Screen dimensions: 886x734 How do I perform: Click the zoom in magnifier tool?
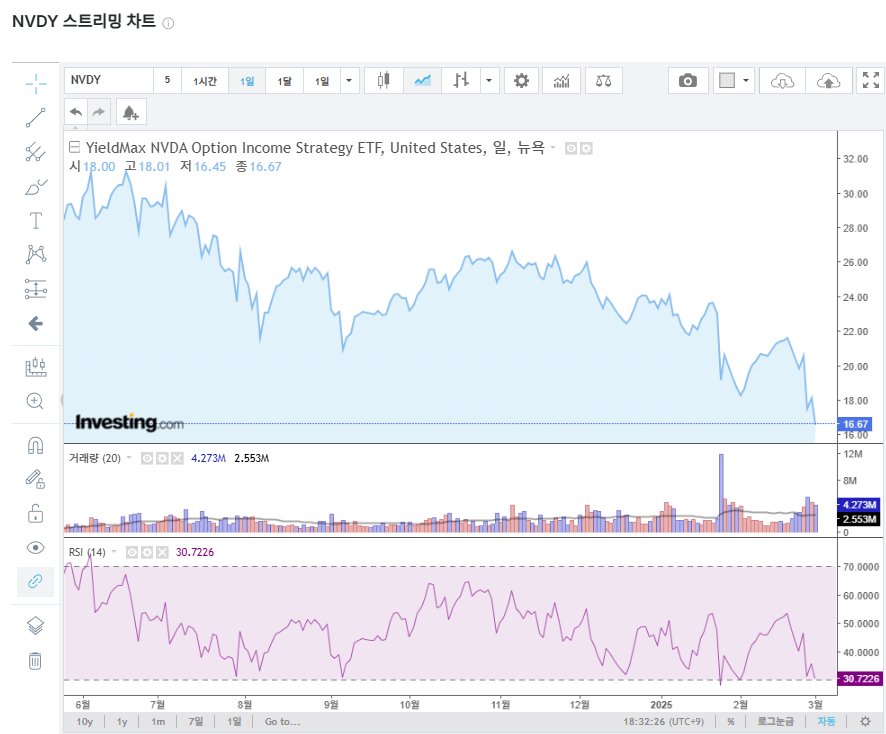point(35,401)
